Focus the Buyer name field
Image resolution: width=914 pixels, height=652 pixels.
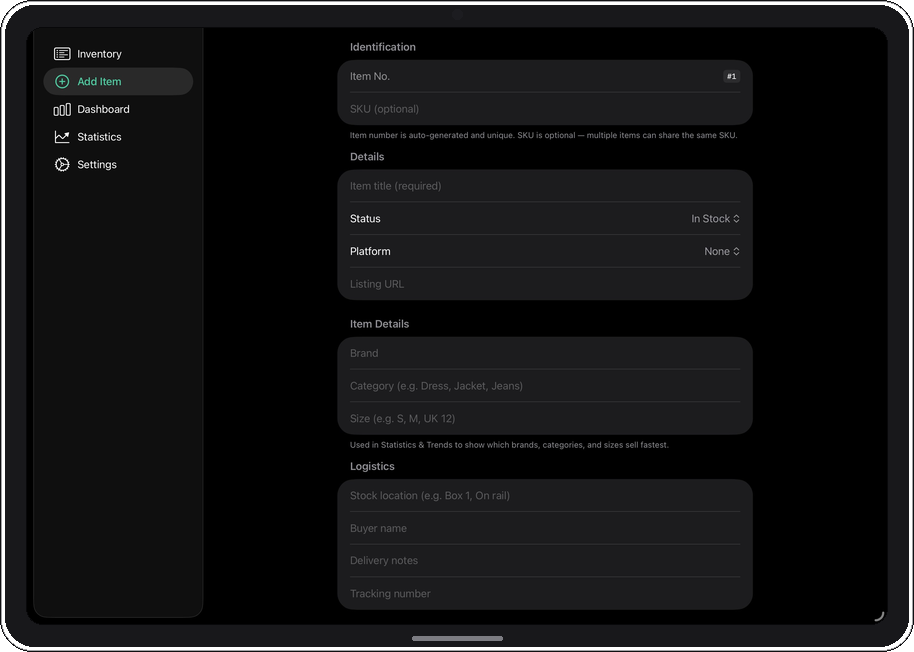(545, 528)
